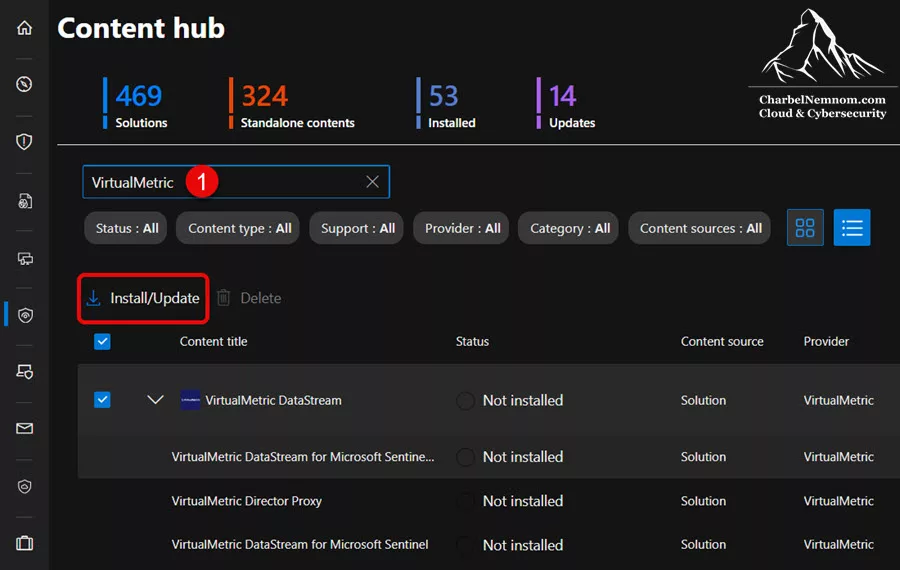Sort by the Content title column
This screenshot has height=570, width=900.
(214, 342)
